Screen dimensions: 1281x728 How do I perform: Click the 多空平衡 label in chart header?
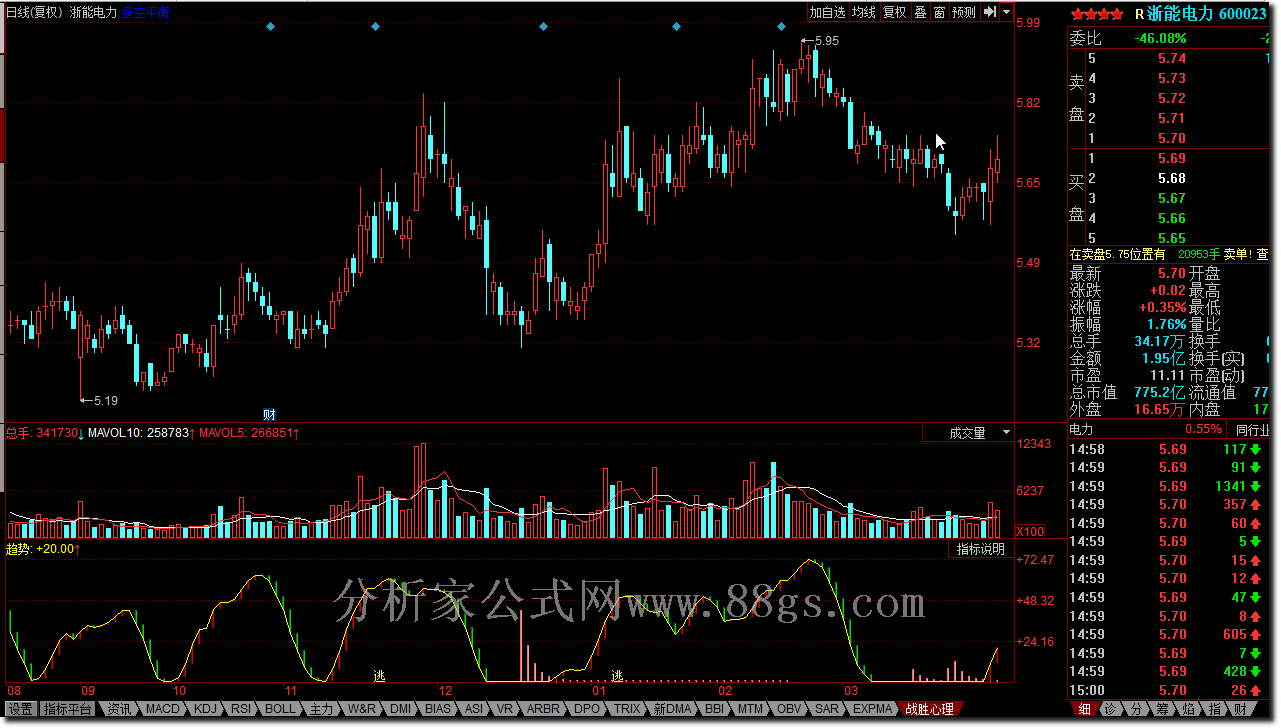(x=146, y=12)
